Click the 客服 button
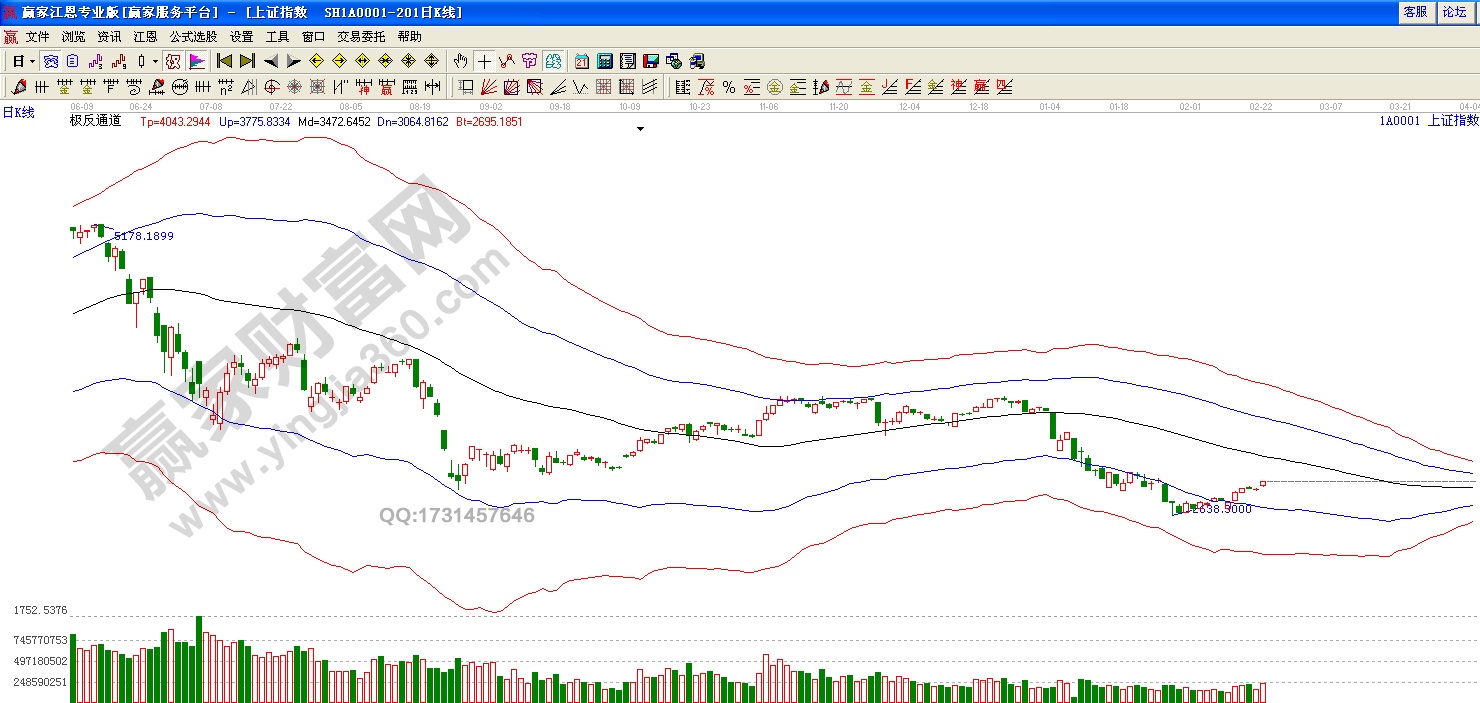 (1415, 12)
